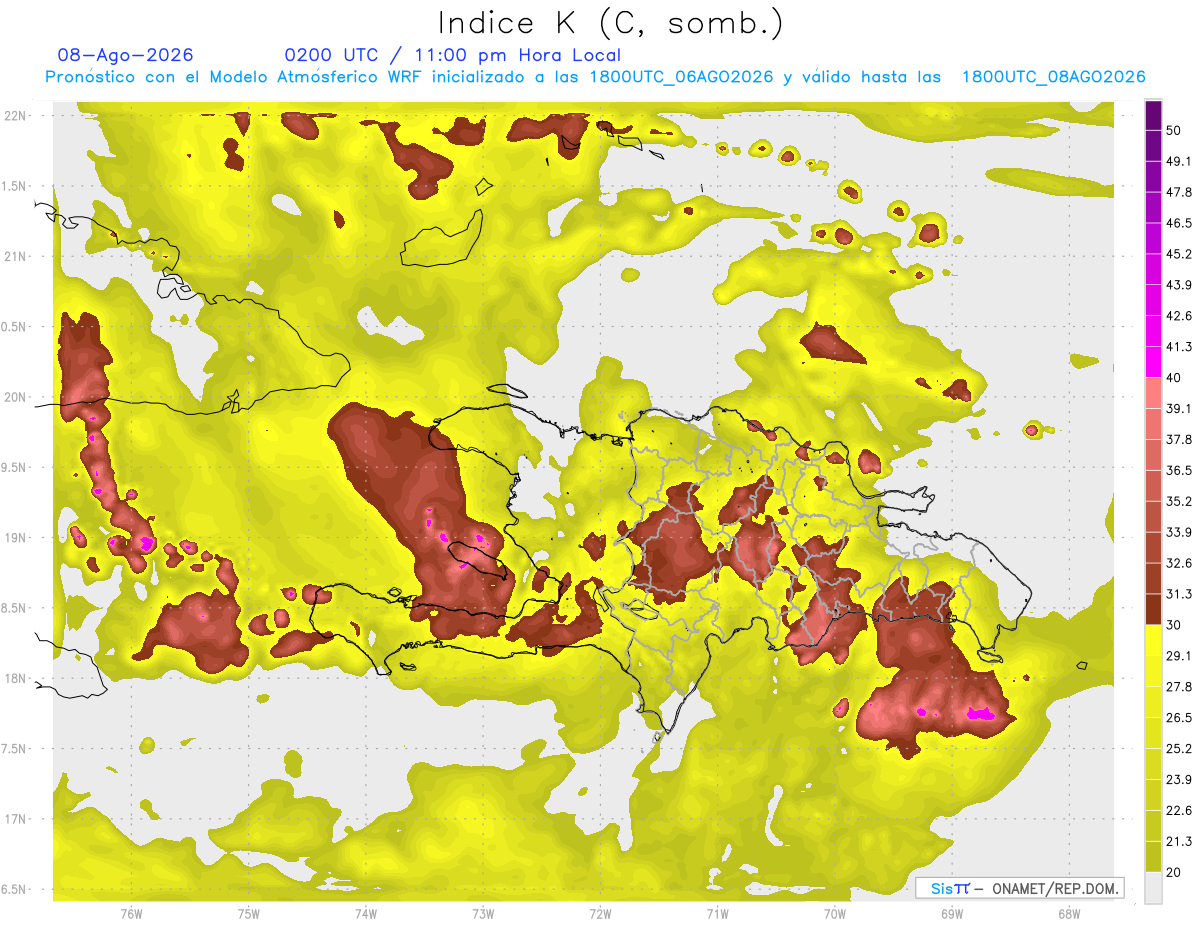Click the "21N" latitude axis label

15,256
